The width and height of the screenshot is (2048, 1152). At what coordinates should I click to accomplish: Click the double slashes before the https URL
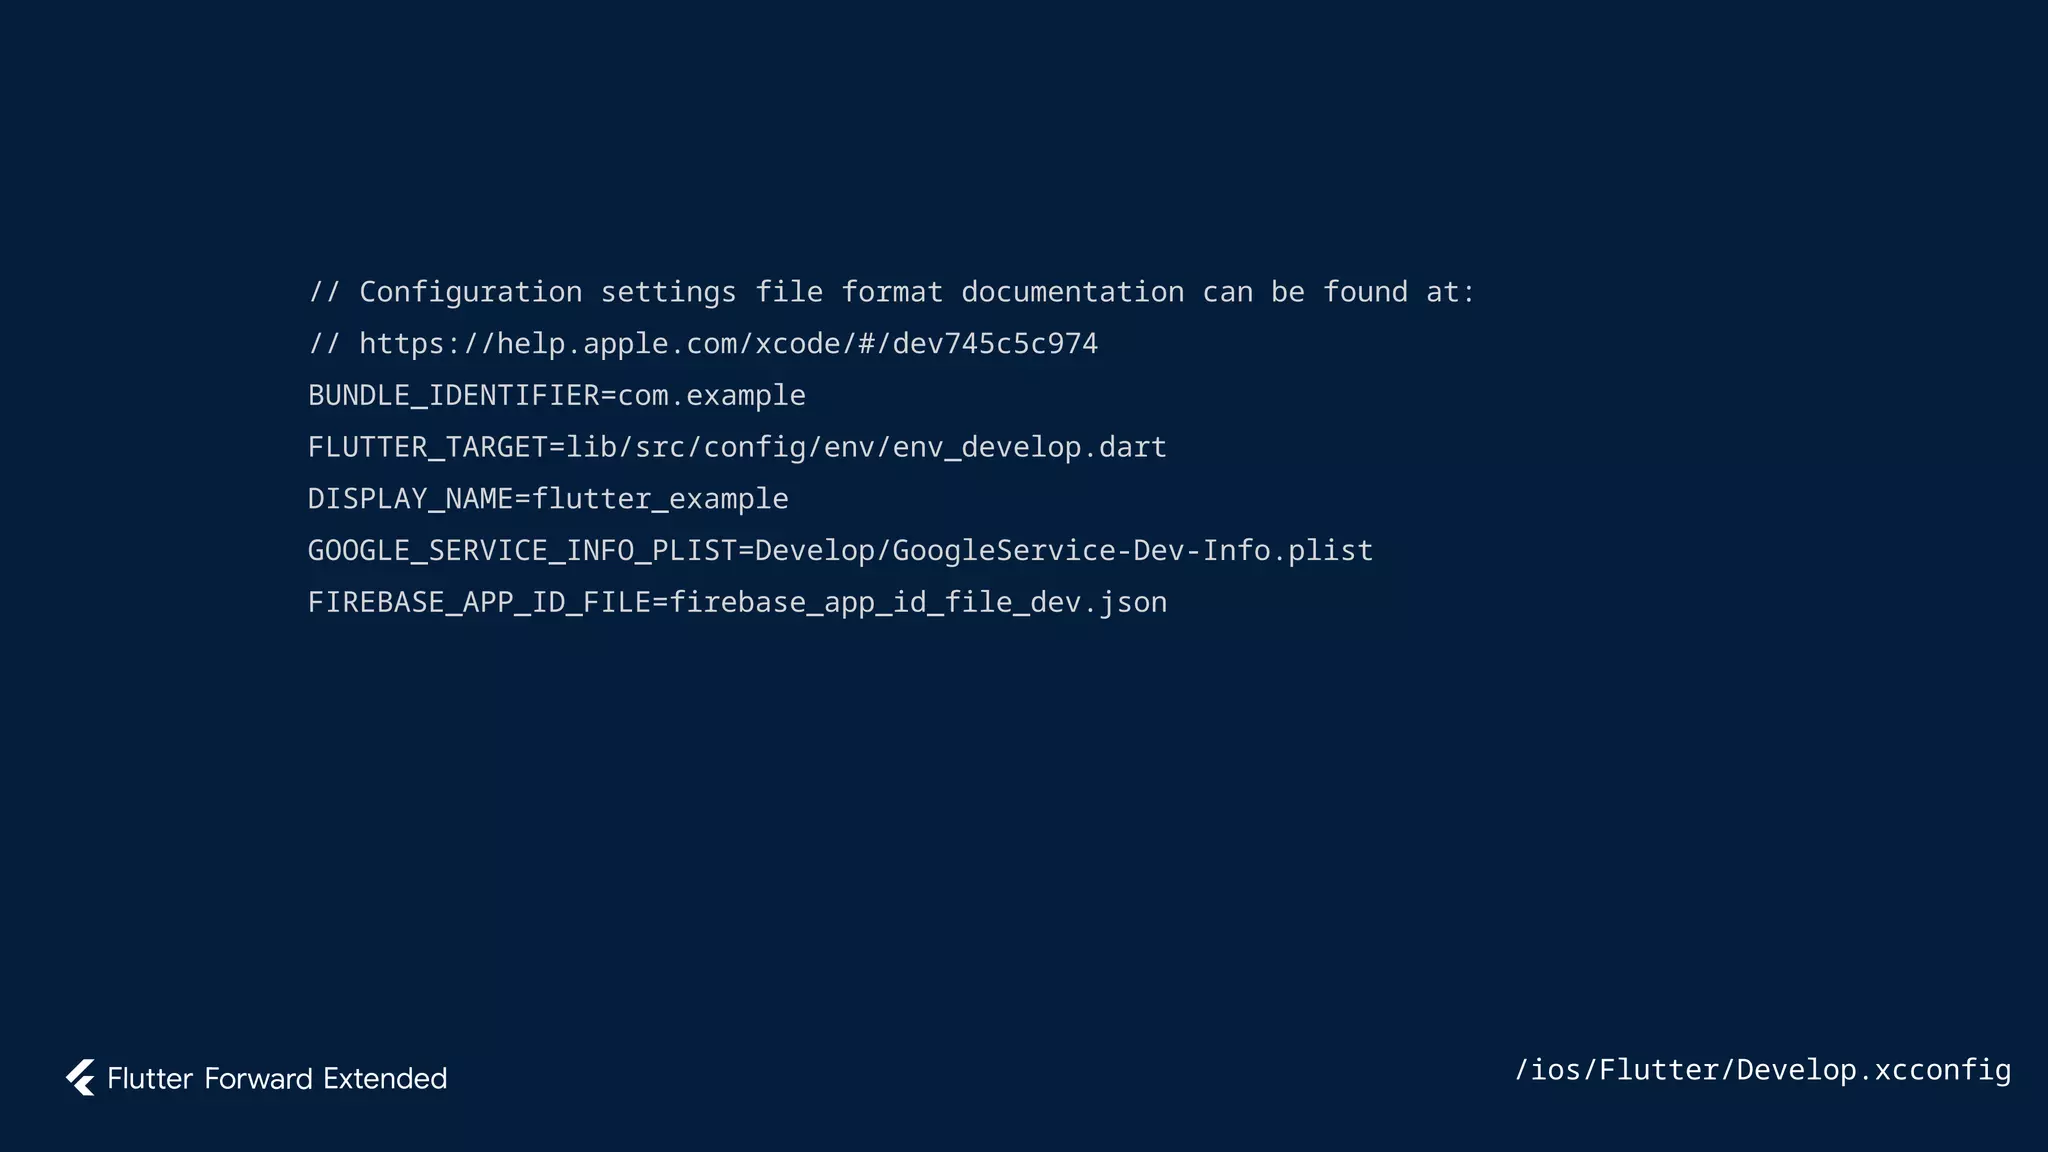(x=324, y=344)
